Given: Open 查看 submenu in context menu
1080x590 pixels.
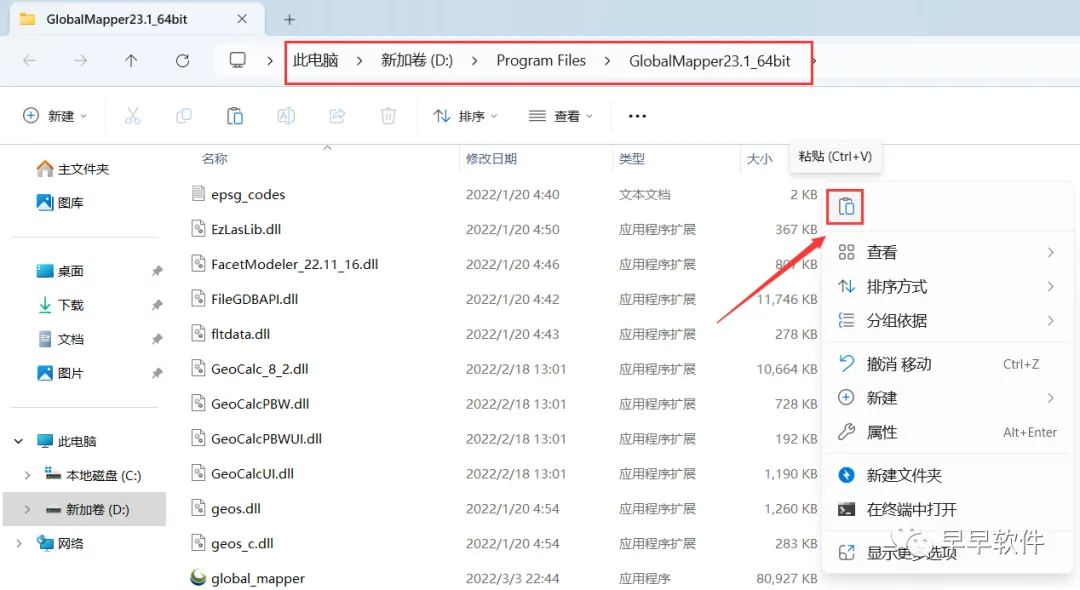Looking at the screenshot, I should click(x=947, y=253).
